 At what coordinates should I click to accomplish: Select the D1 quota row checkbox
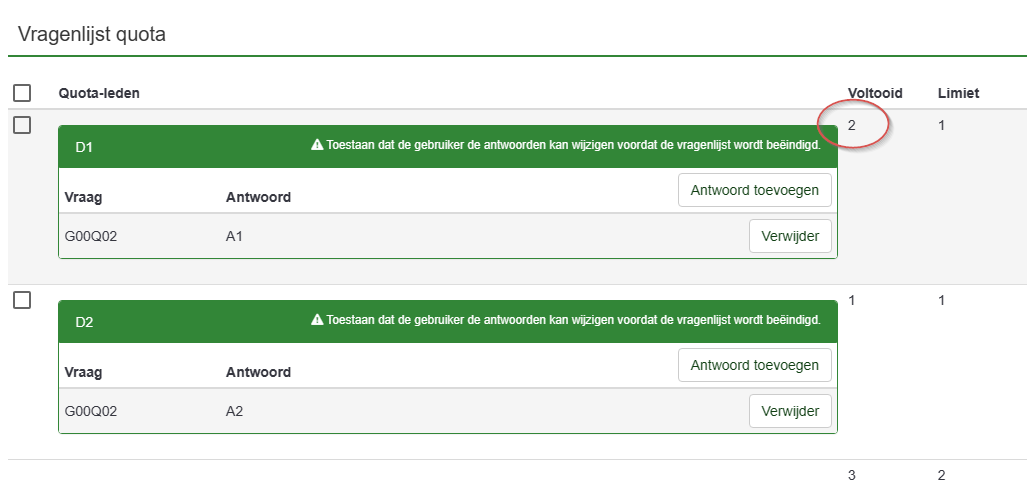pos(22,125)
